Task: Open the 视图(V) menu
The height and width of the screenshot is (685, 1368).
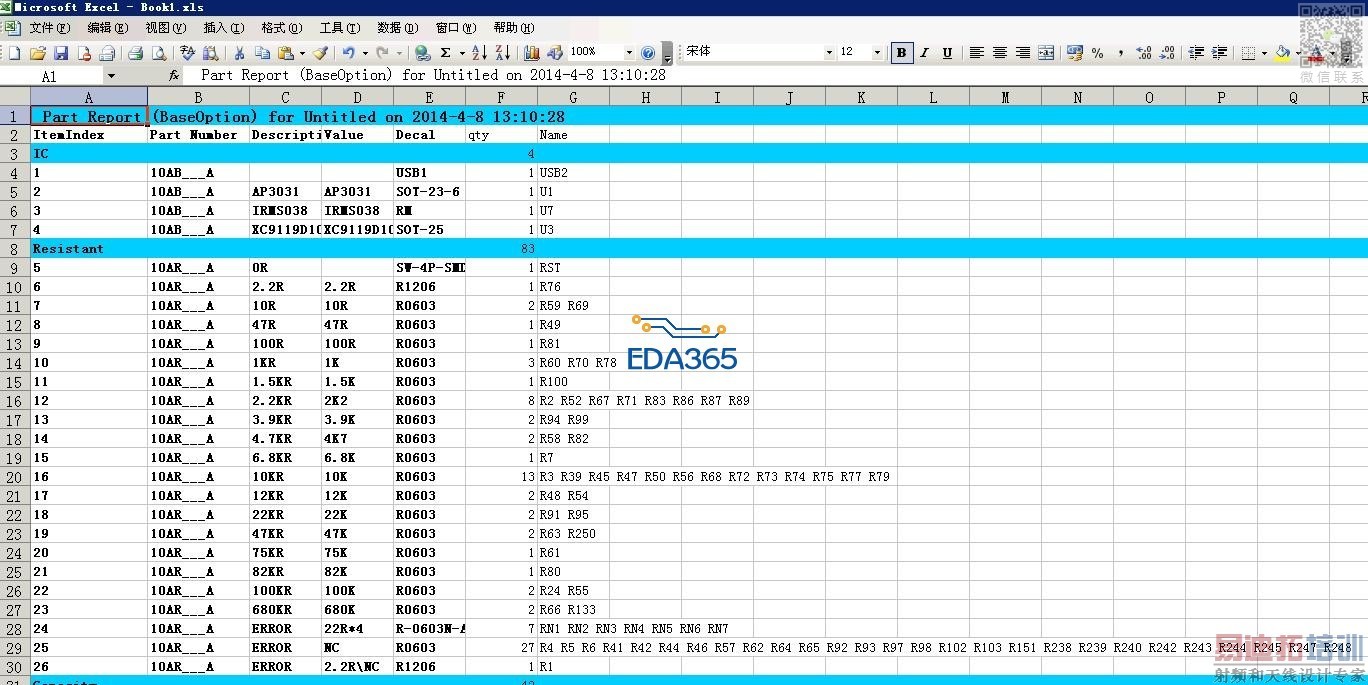Action: click(x=166, y=28)
